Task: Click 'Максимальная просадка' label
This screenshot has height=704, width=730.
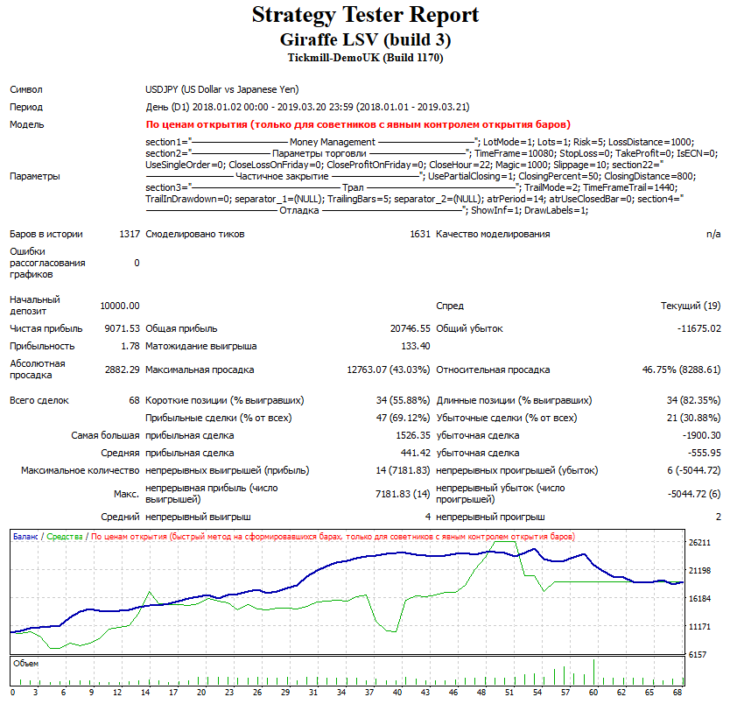Action: pos(200,370)
